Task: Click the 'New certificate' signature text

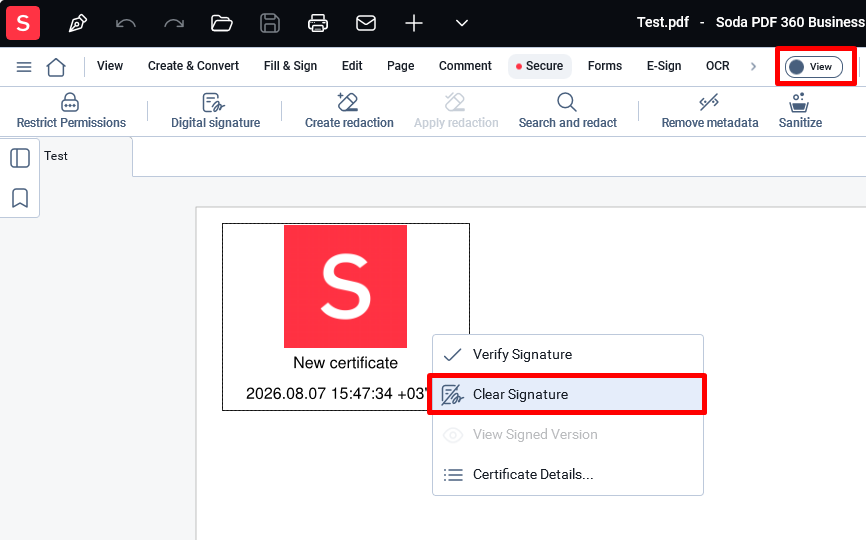Action: [x=345, y=363]
